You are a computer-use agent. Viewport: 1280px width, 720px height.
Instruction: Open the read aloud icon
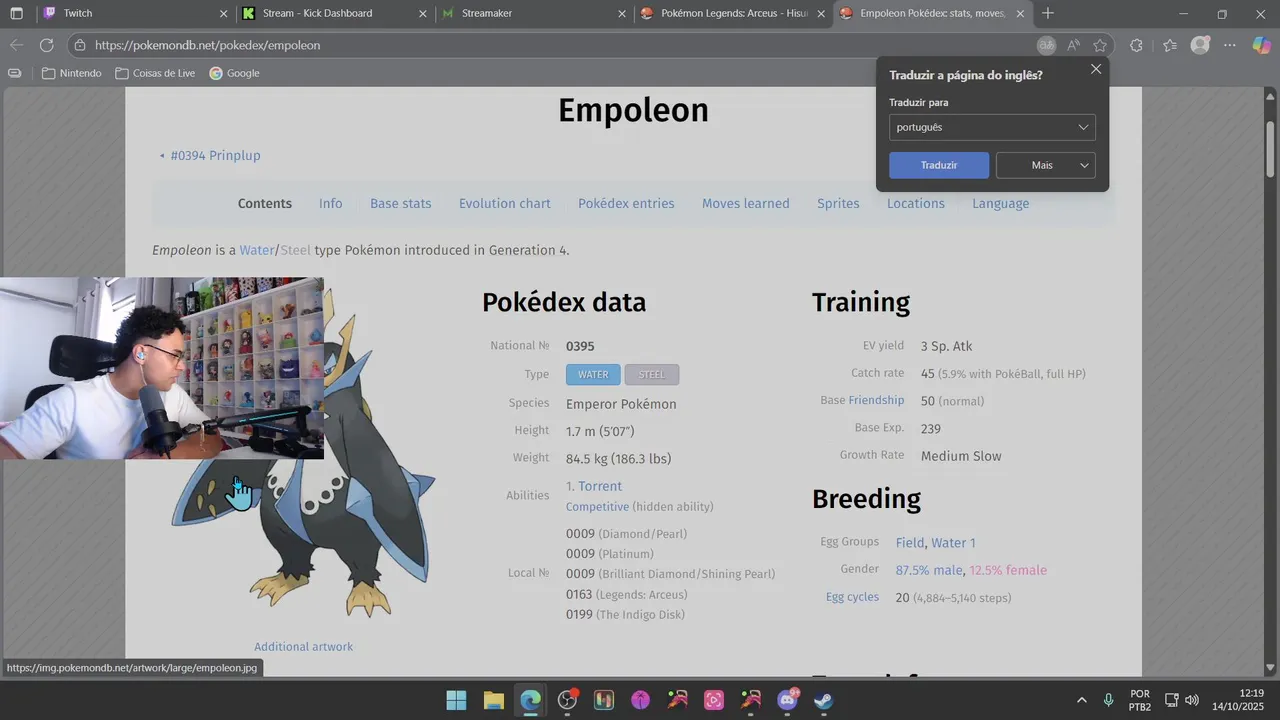[1073, 45]
